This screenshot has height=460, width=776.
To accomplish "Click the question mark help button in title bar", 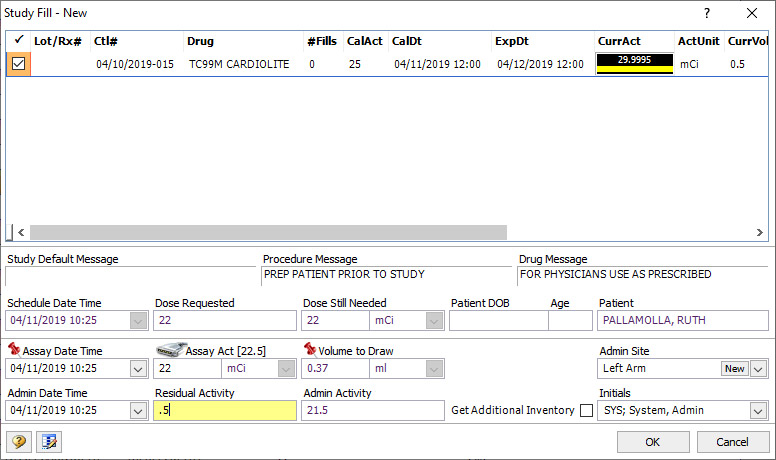I will click(x=707, y=13).
